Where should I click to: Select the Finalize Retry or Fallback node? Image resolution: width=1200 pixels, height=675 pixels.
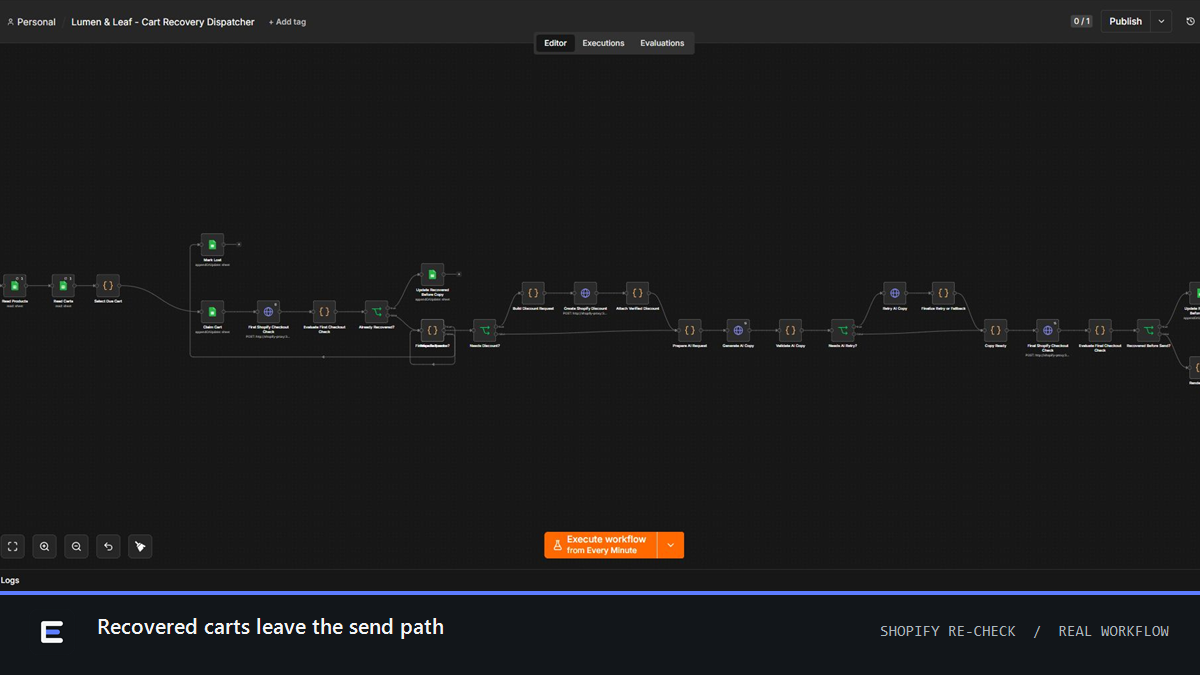pyautogui.click(x=943, y=294)
